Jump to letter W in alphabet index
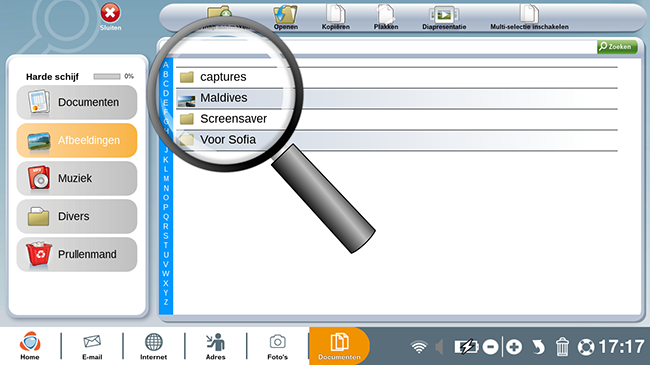This screenshot has height=365, width=650. (166, 274)
